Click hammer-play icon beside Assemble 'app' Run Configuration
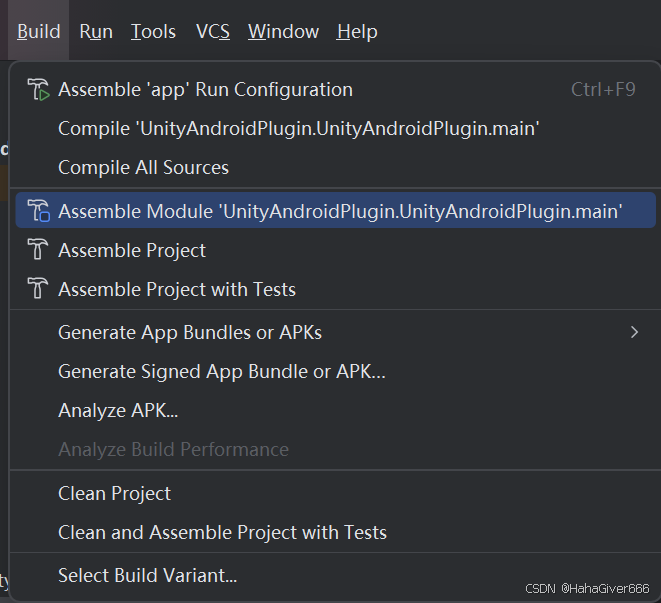The width and height of the screenshot is (661, 603). pos(38,89)
